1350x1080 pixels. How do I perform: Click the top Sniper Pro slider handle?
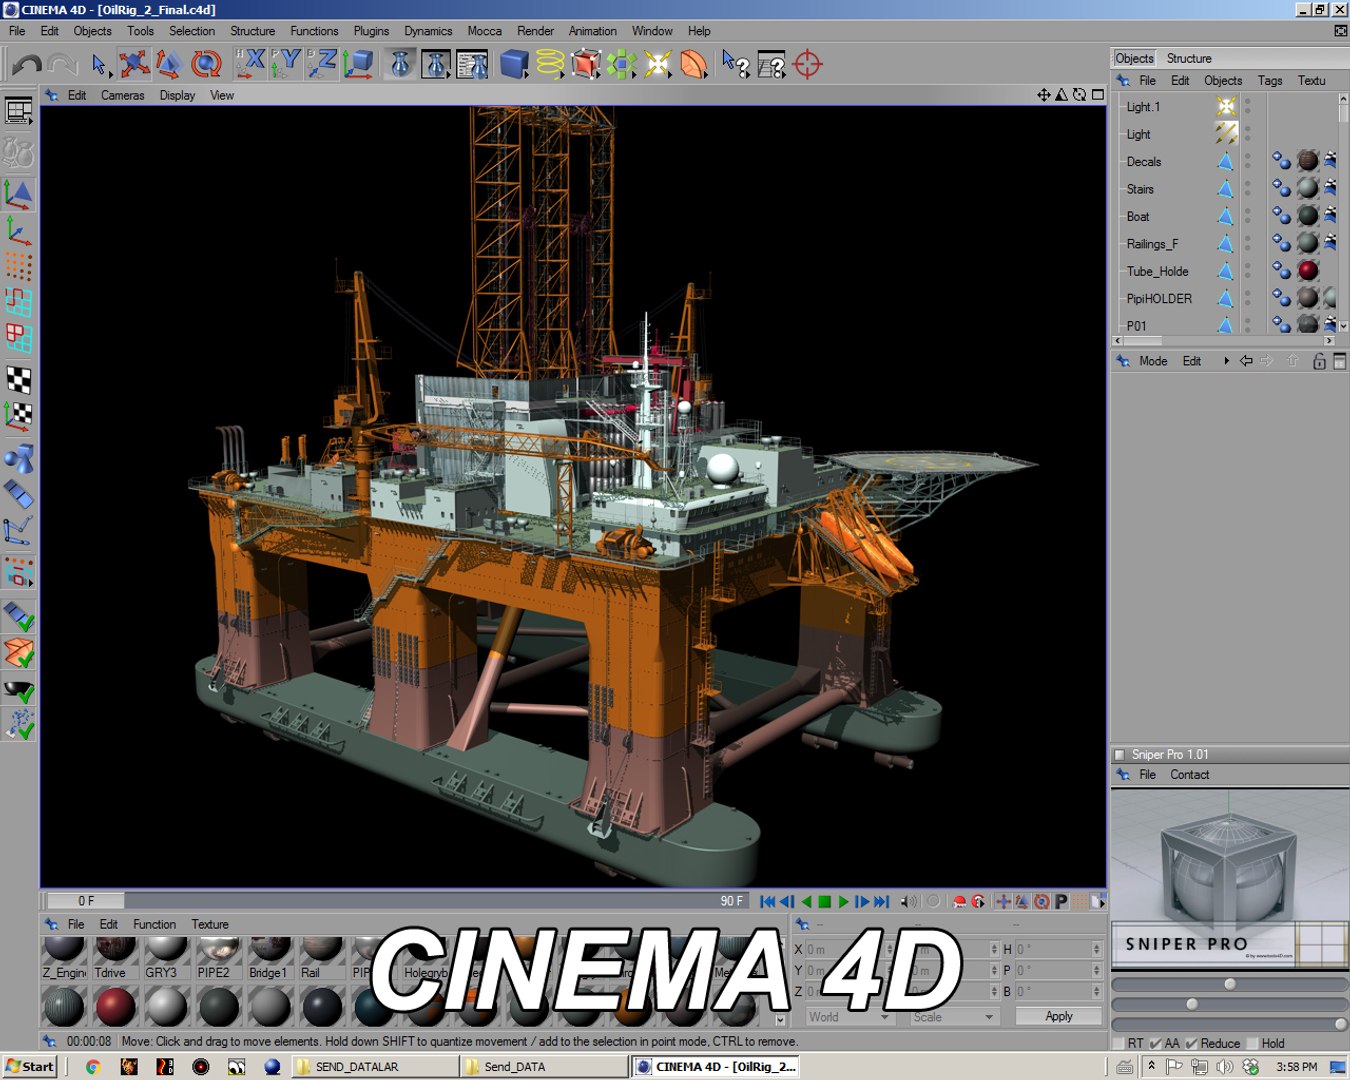[x=1230, y=984]
